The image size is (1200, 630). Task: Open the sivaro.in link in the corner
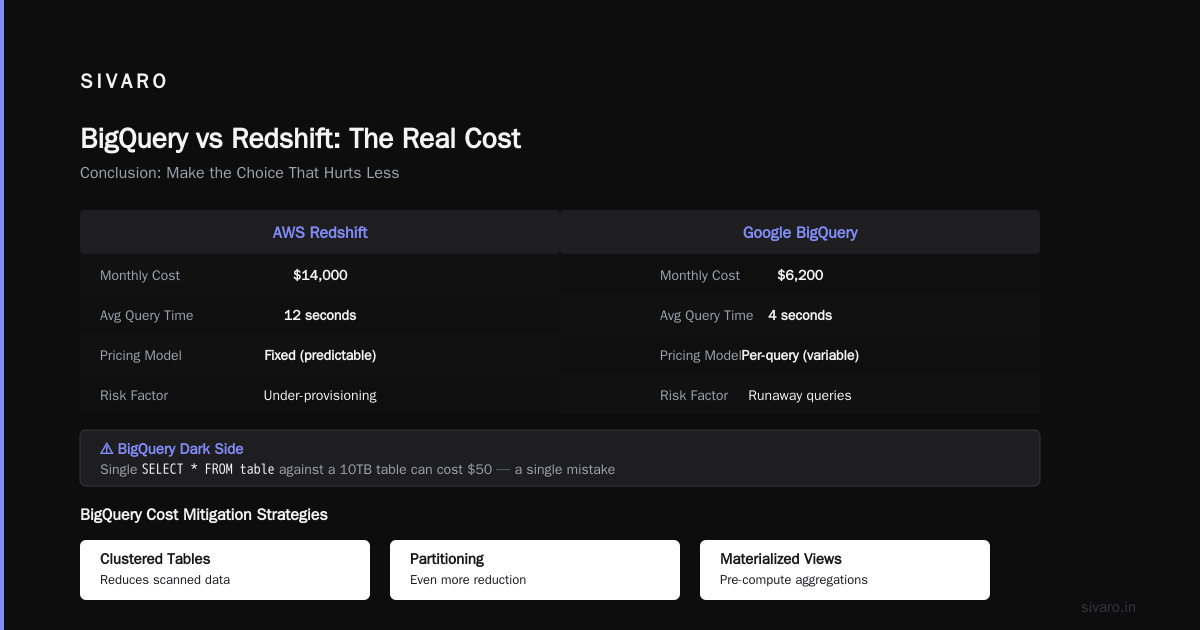pos(1108,607)
